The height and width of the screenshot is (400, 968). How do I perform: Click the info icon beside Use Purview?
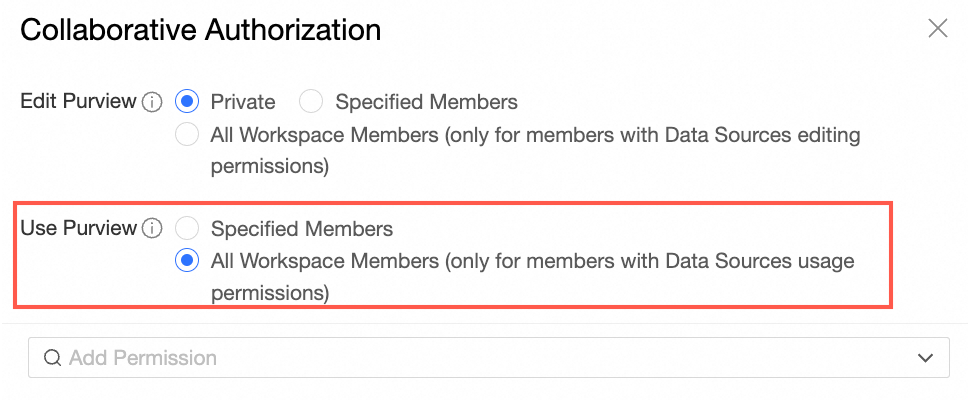[152, 229]
